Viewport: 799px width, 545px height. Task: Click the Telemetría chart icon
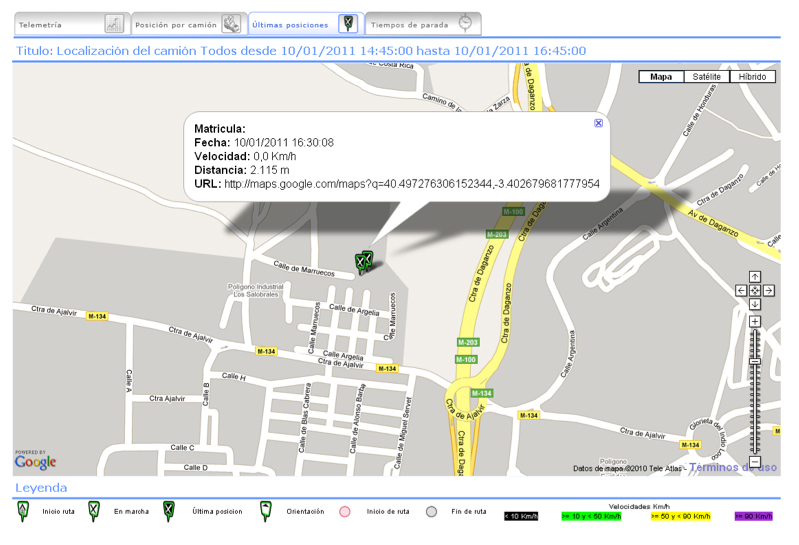(114, 24)
